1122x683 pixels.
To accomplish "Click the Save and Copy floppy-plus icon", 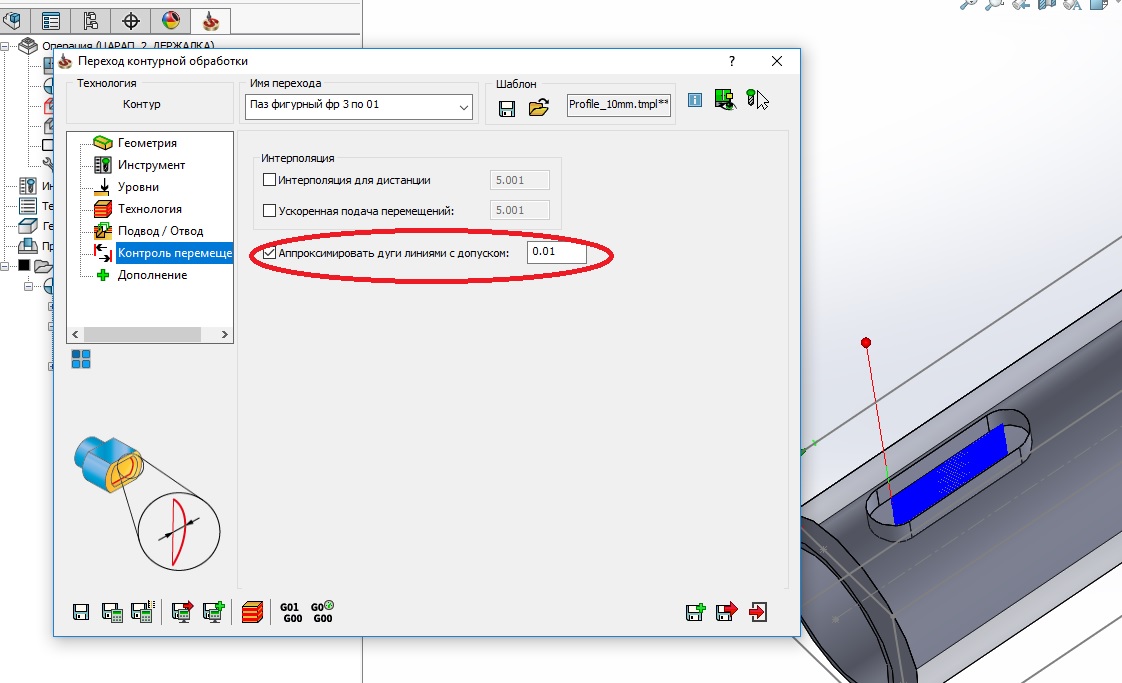I will 695,612.
